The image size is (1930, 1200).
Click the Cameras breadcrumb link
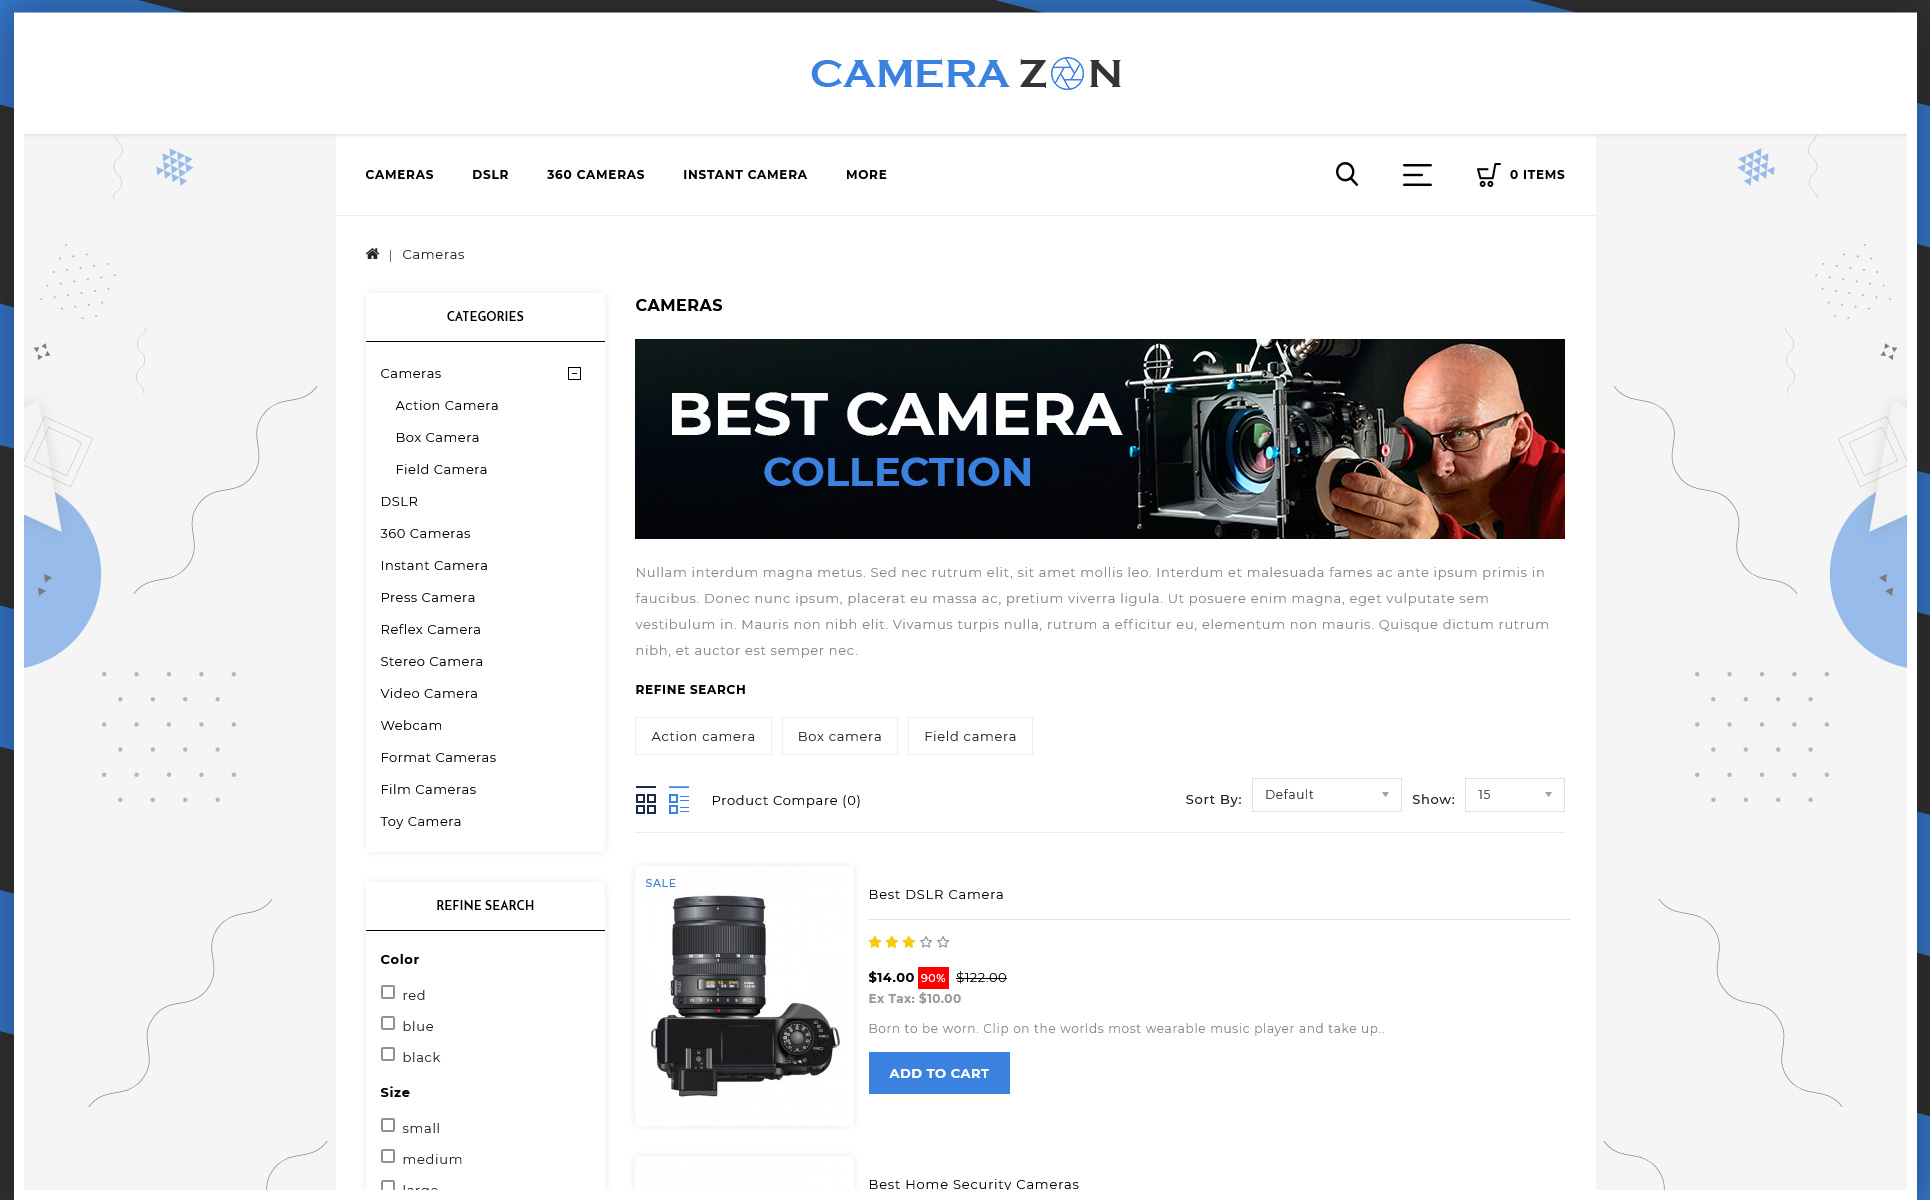click(433, 254)
